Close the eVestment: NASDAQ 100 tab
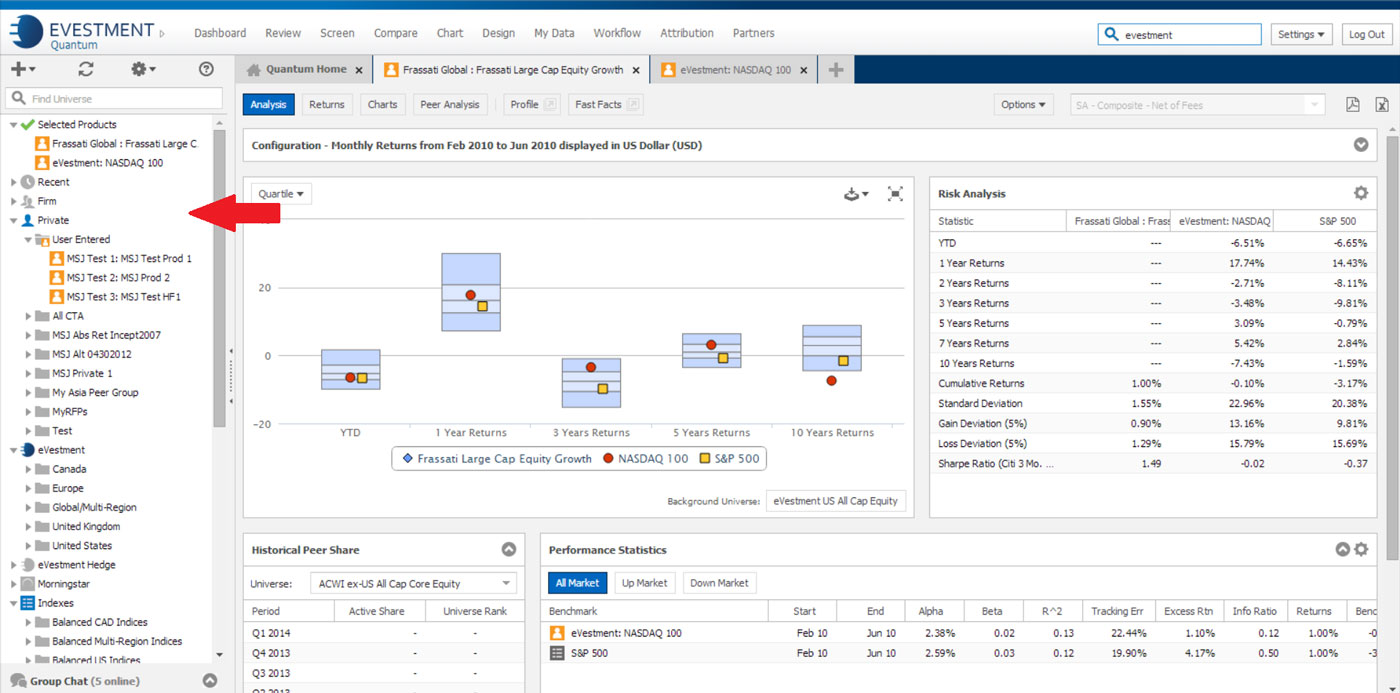 [804, 70]
